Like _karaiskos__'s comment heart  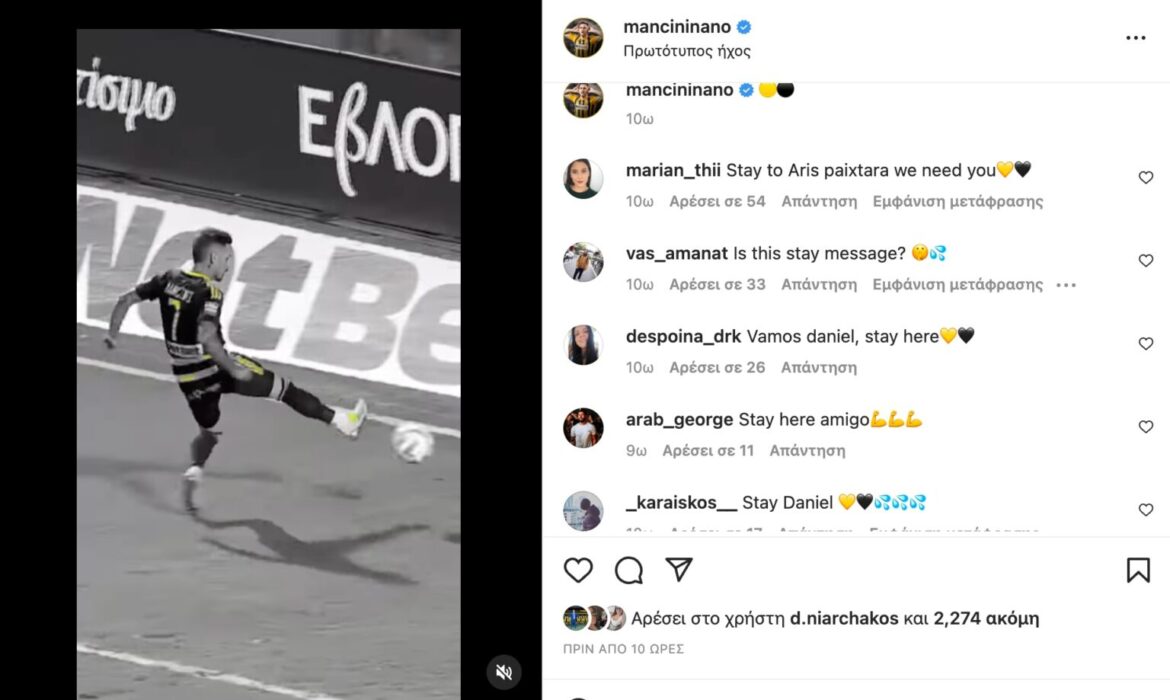coord(1145,510)
